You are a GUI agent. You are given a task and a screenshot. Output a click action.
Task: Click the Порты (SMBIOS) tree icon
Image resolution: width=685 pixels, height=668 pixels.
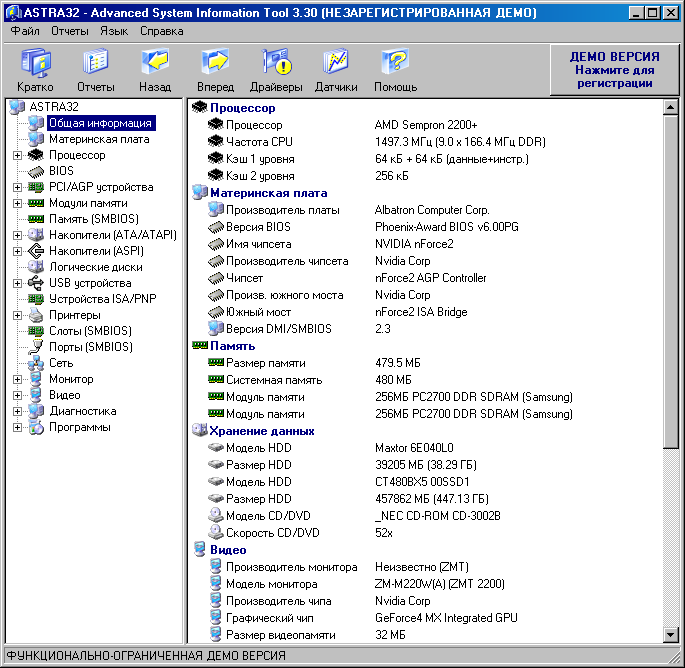[x=36, y=346]
